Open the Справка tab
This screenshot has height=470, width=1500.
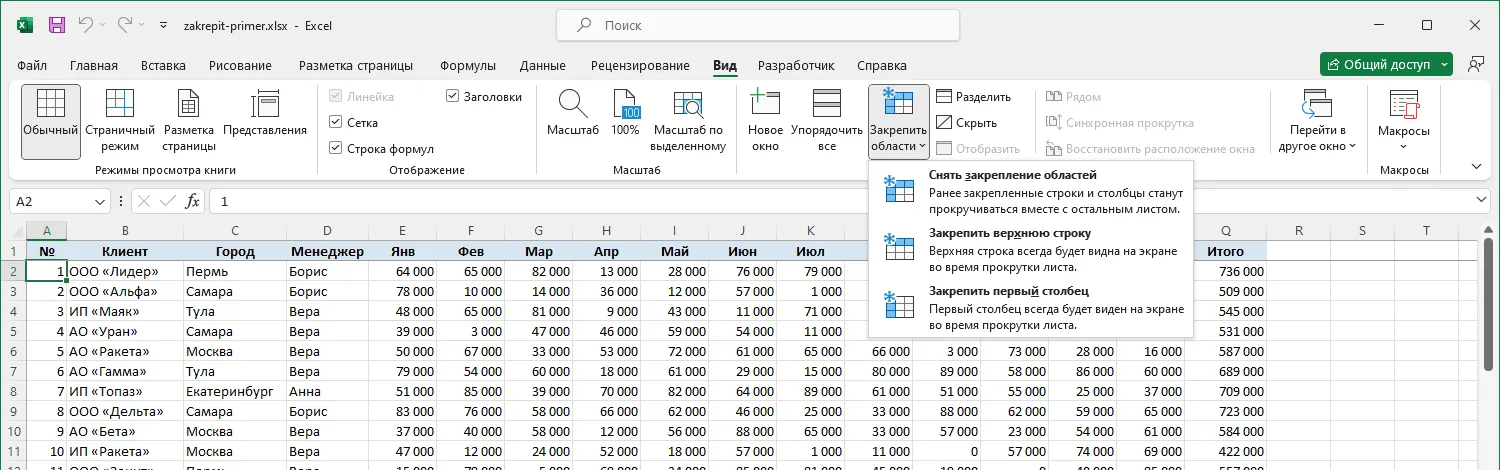[x=882, y=66]
